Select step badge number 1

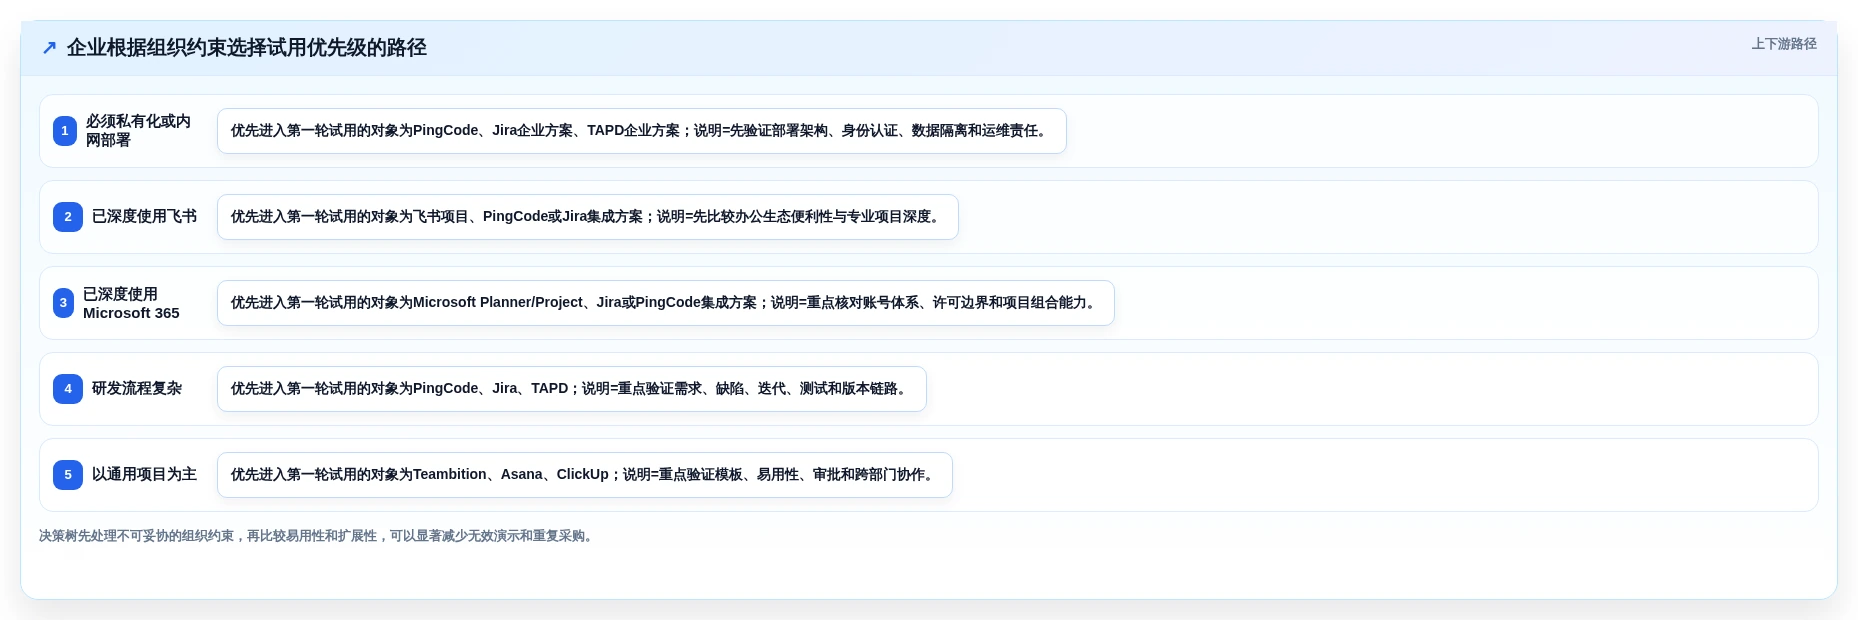[65, 131]
